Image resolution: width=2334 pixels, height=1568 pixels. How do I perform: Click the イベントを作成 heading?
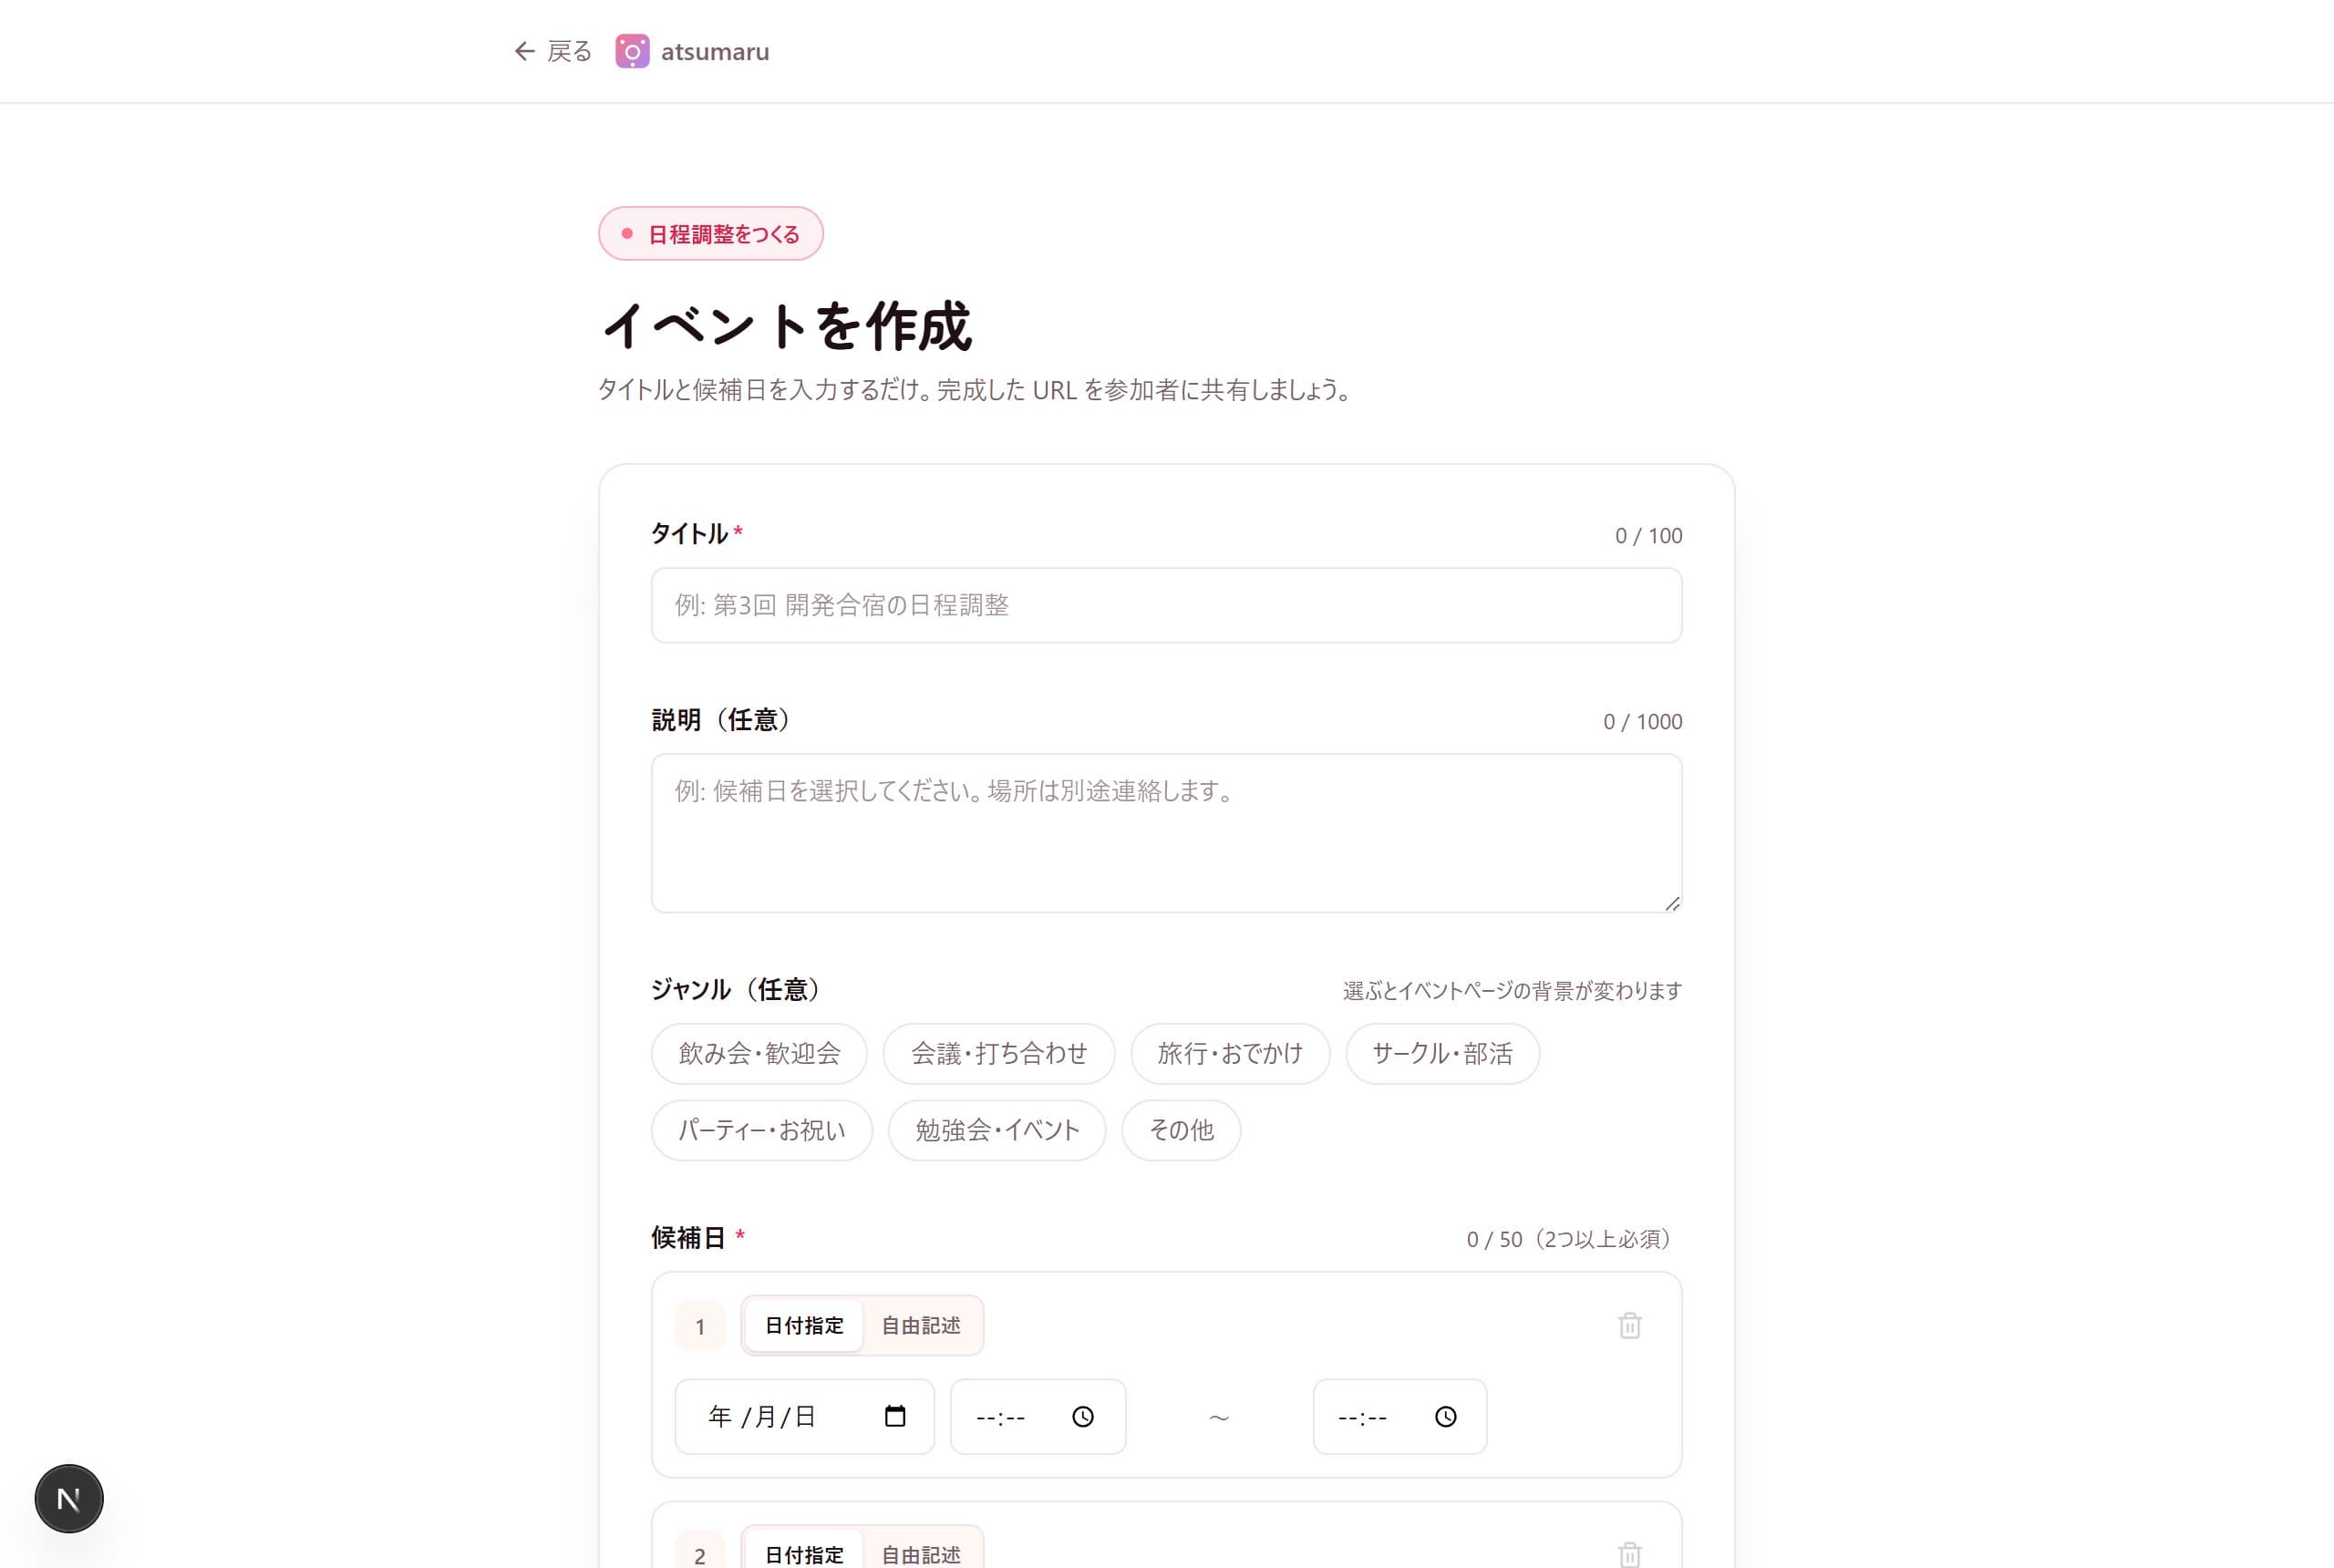786,326
